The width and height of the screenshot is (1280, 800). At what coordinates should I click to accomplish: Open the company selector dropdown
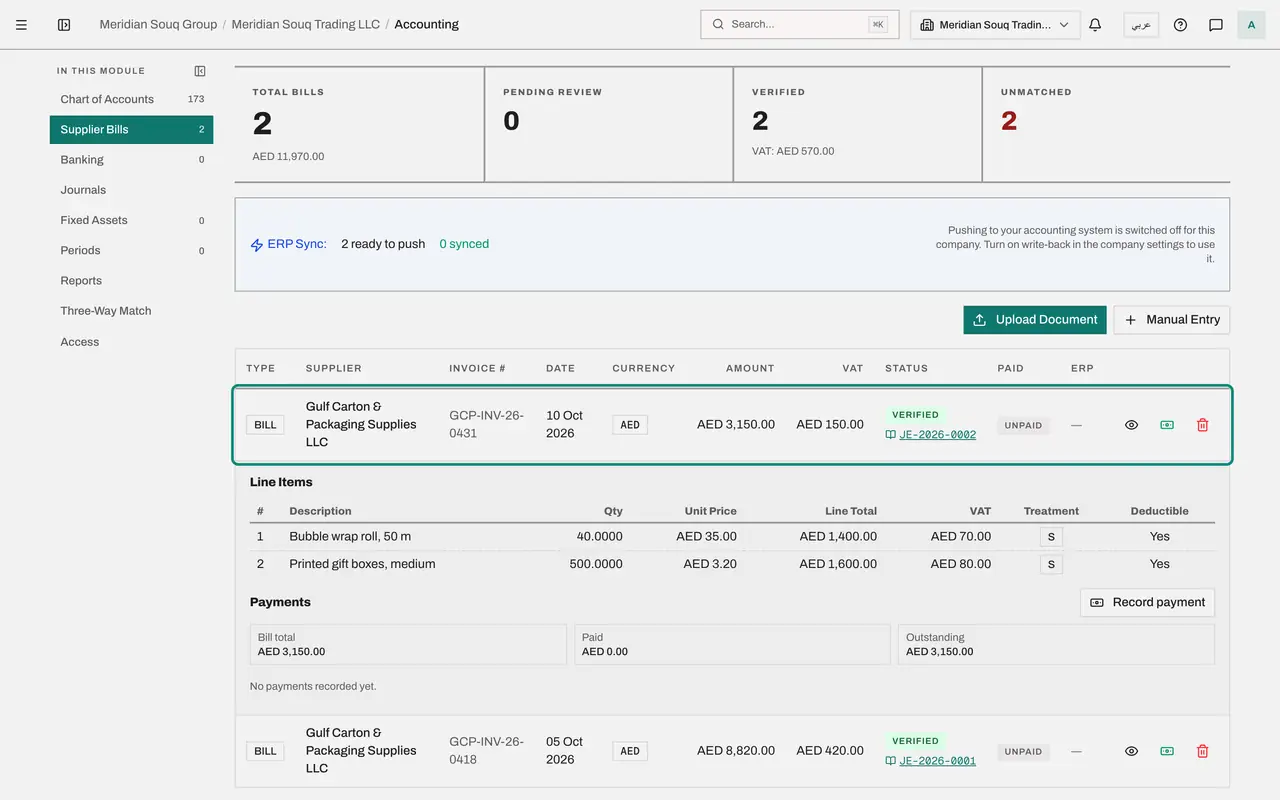[x=995, y=24]
